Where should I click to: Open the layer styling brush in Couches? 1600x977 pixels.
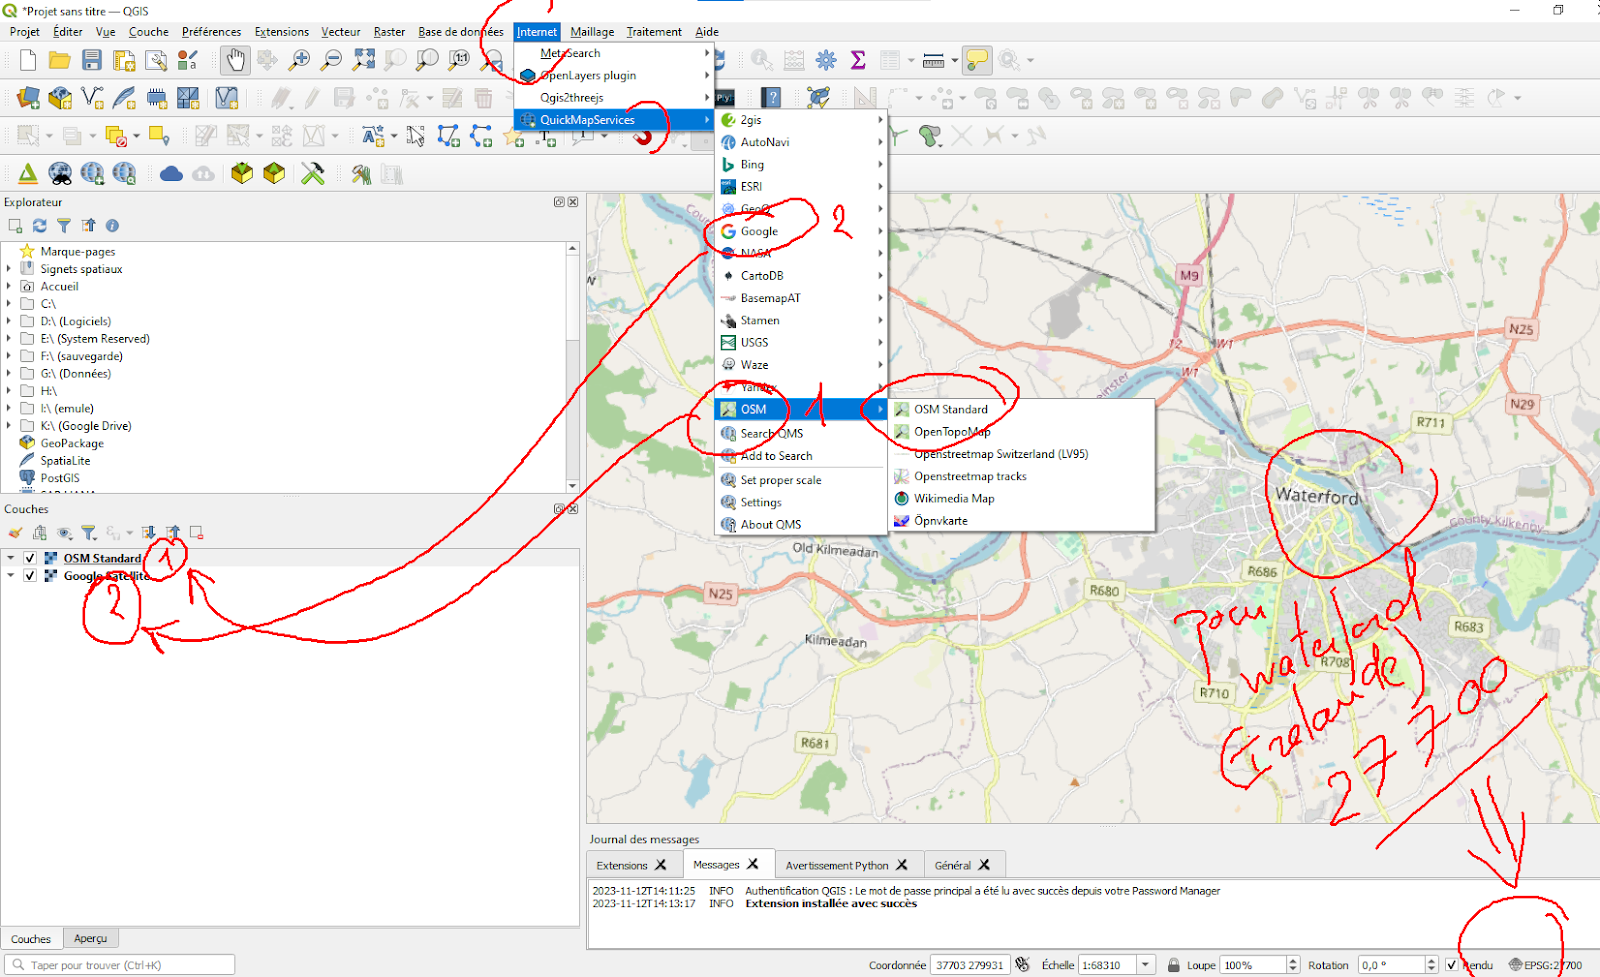click(15, 533)
